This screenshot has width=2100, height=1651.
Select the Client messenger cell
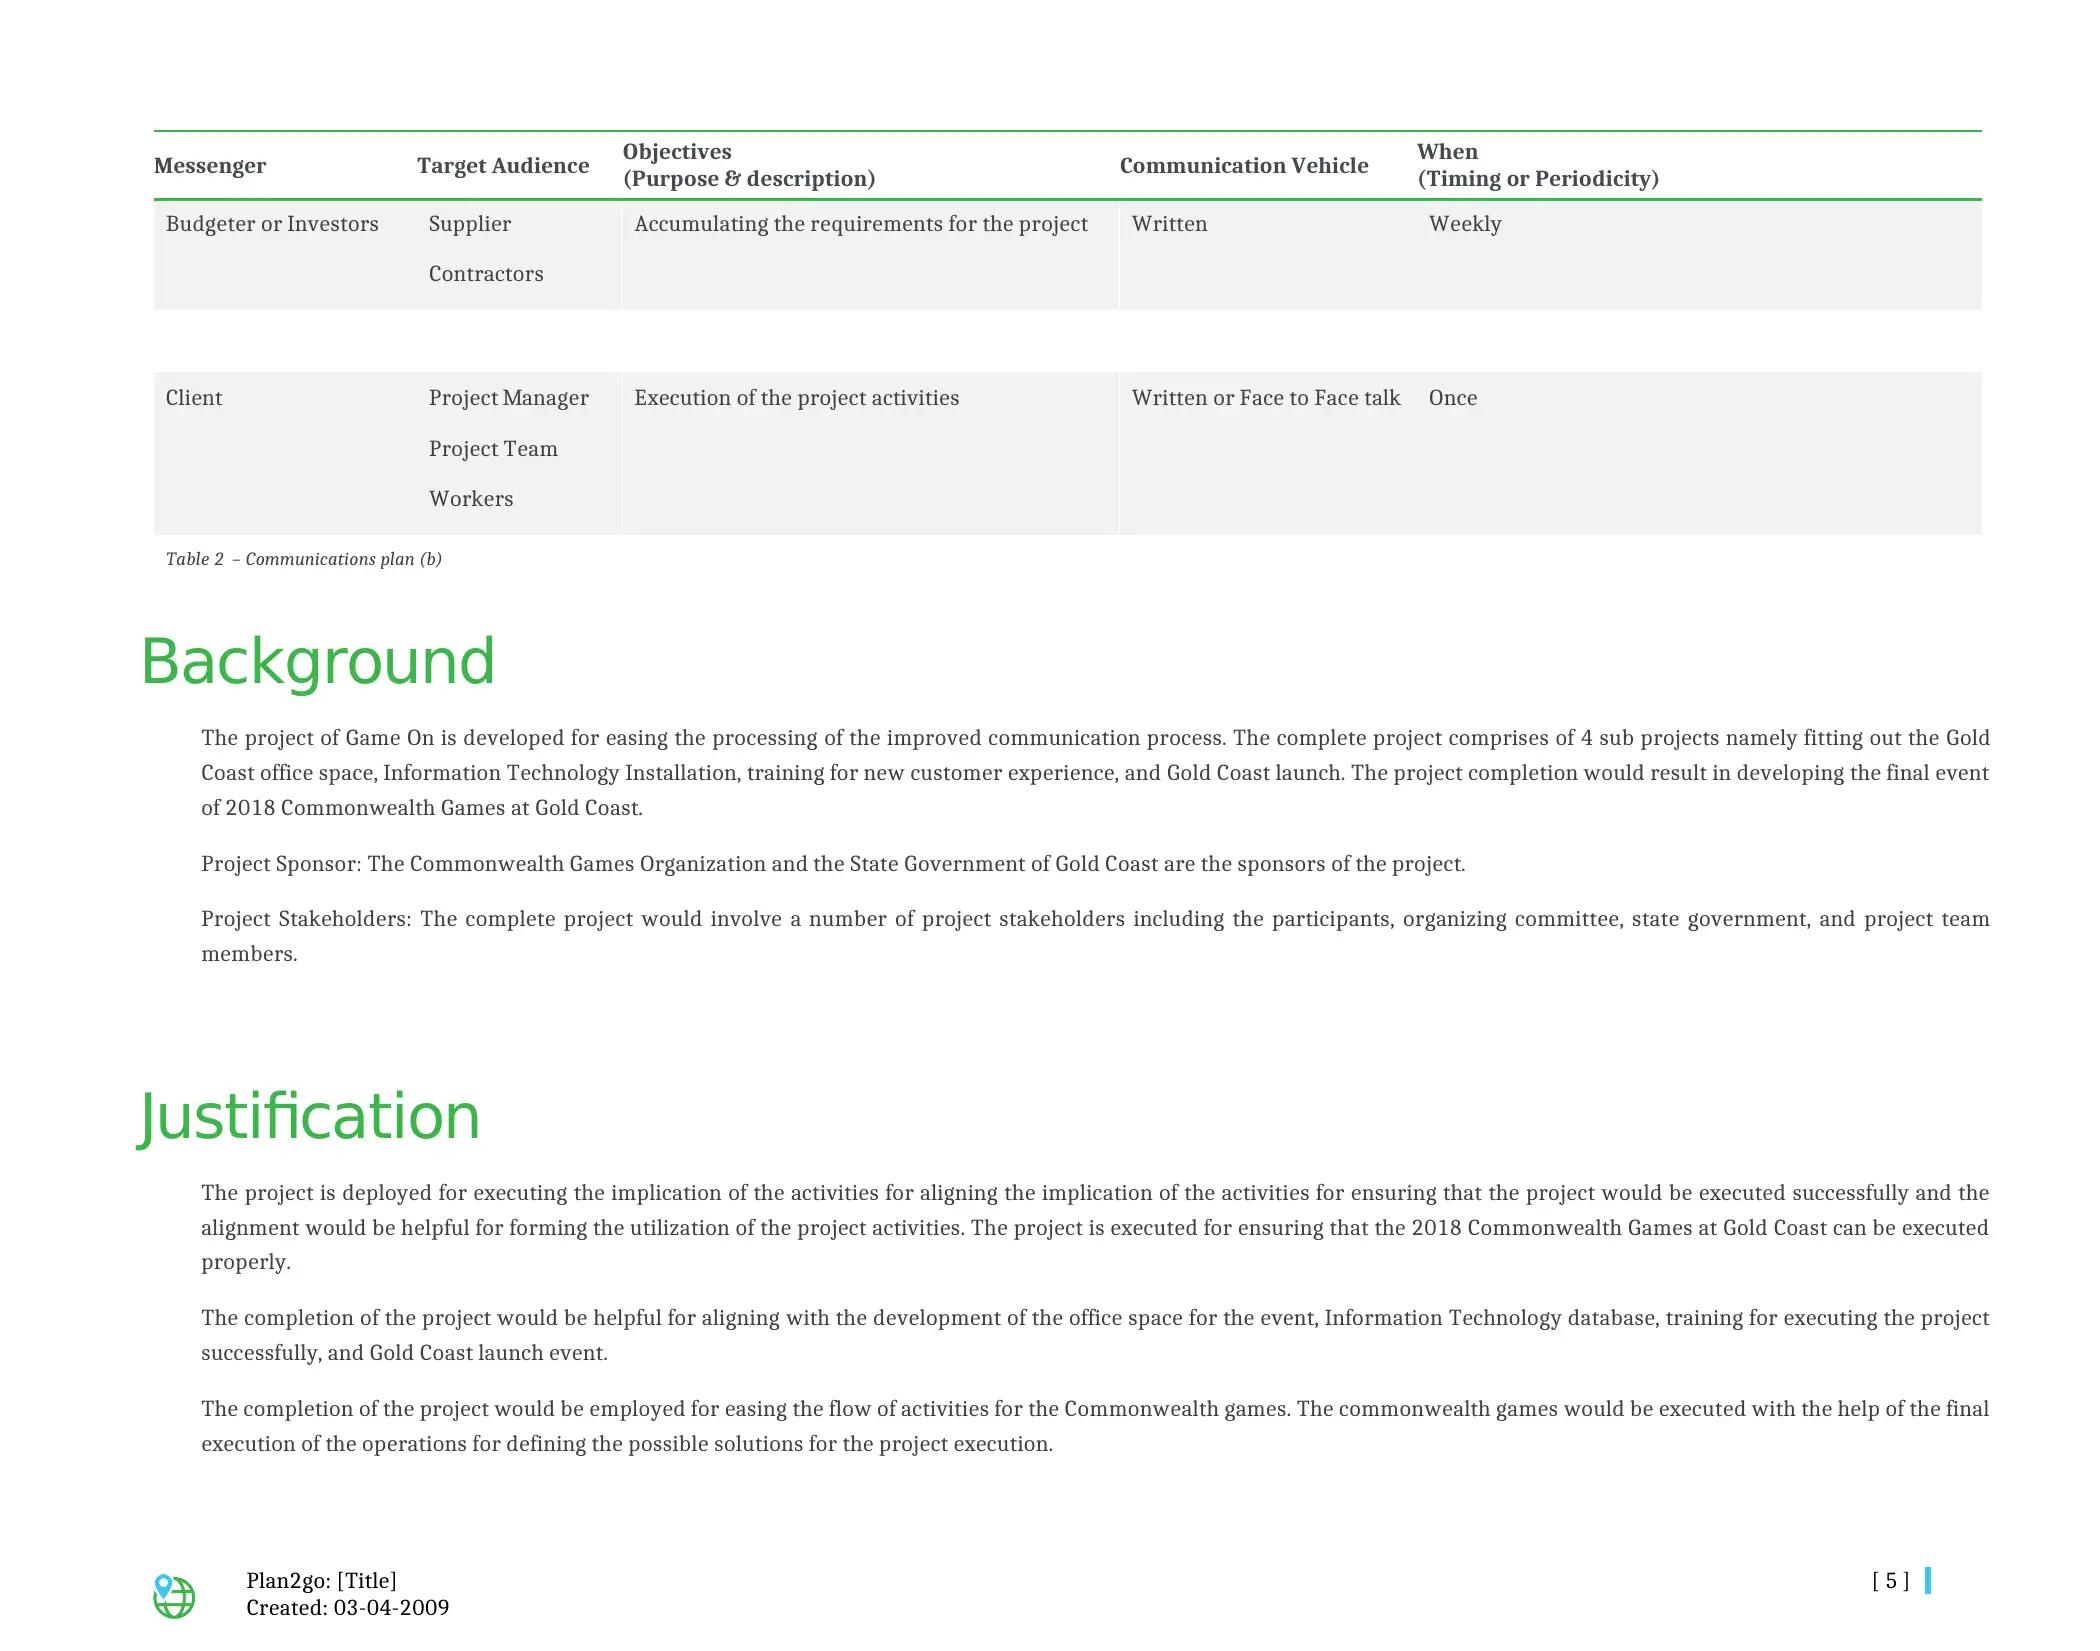pos(194,398)
